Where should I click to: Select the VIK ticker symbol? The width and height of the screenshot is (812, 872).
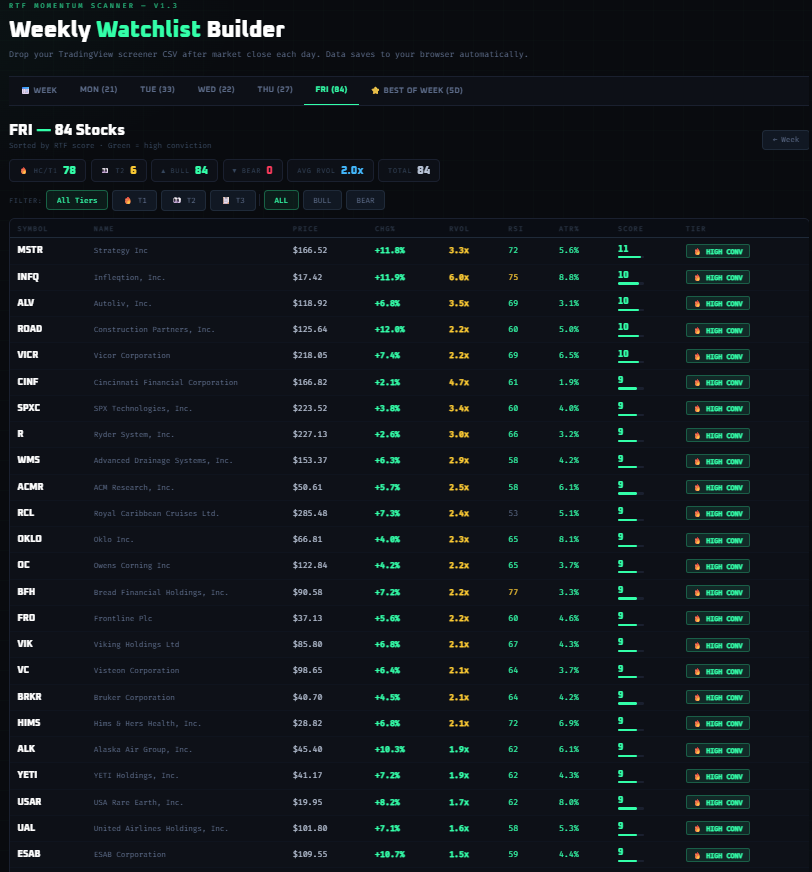(x=25, y=644)
